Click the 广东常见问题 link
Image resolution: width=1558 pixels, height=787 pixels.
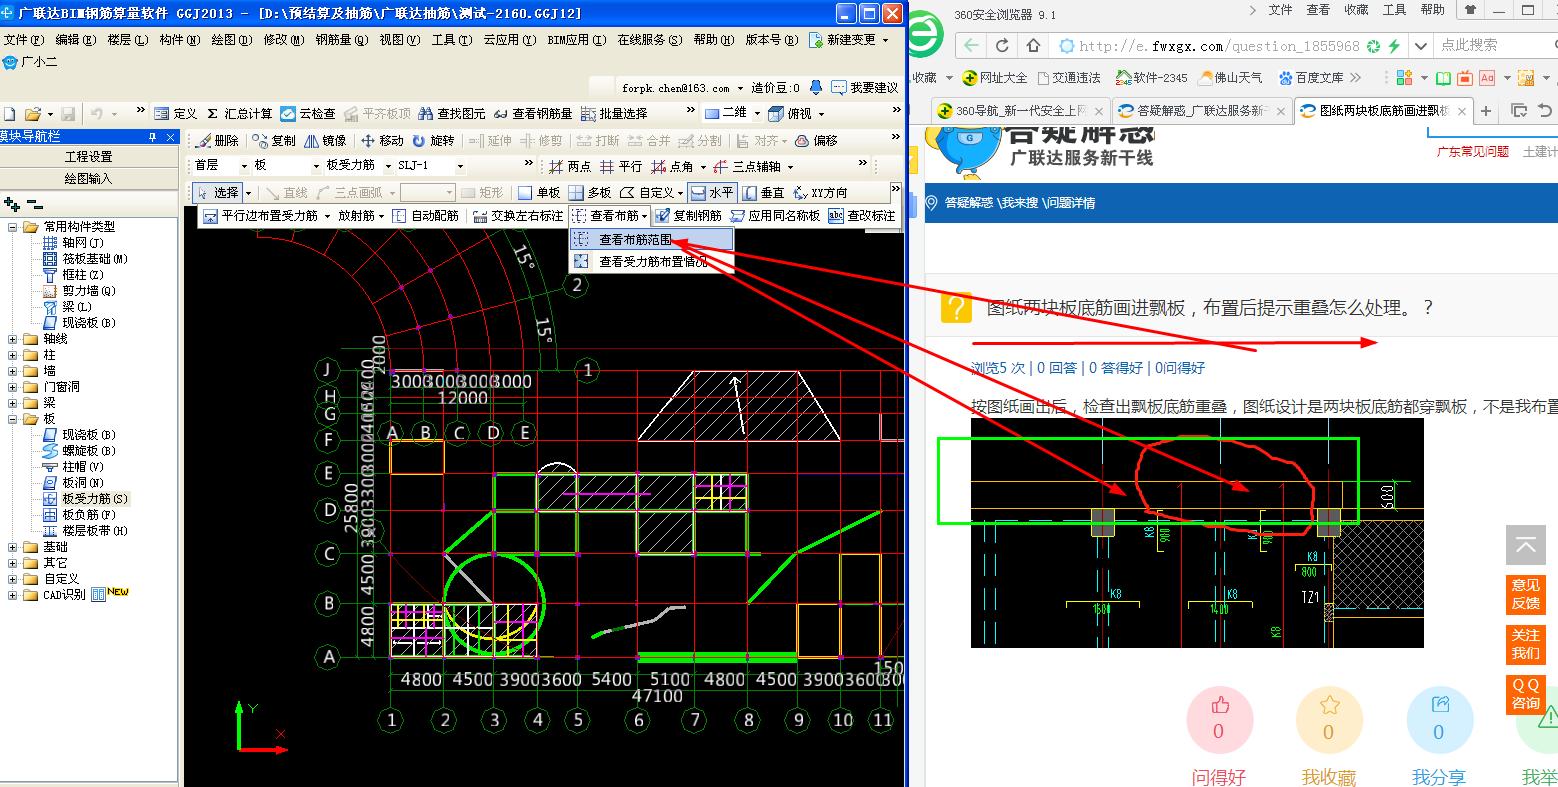click(1472, 152)
